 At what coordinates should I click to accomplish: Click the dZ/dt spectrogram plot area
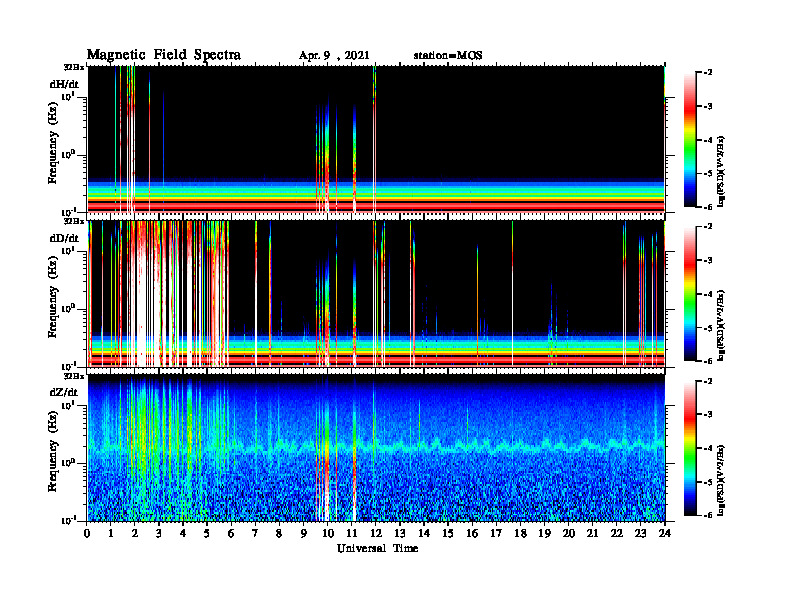[376, 447]
